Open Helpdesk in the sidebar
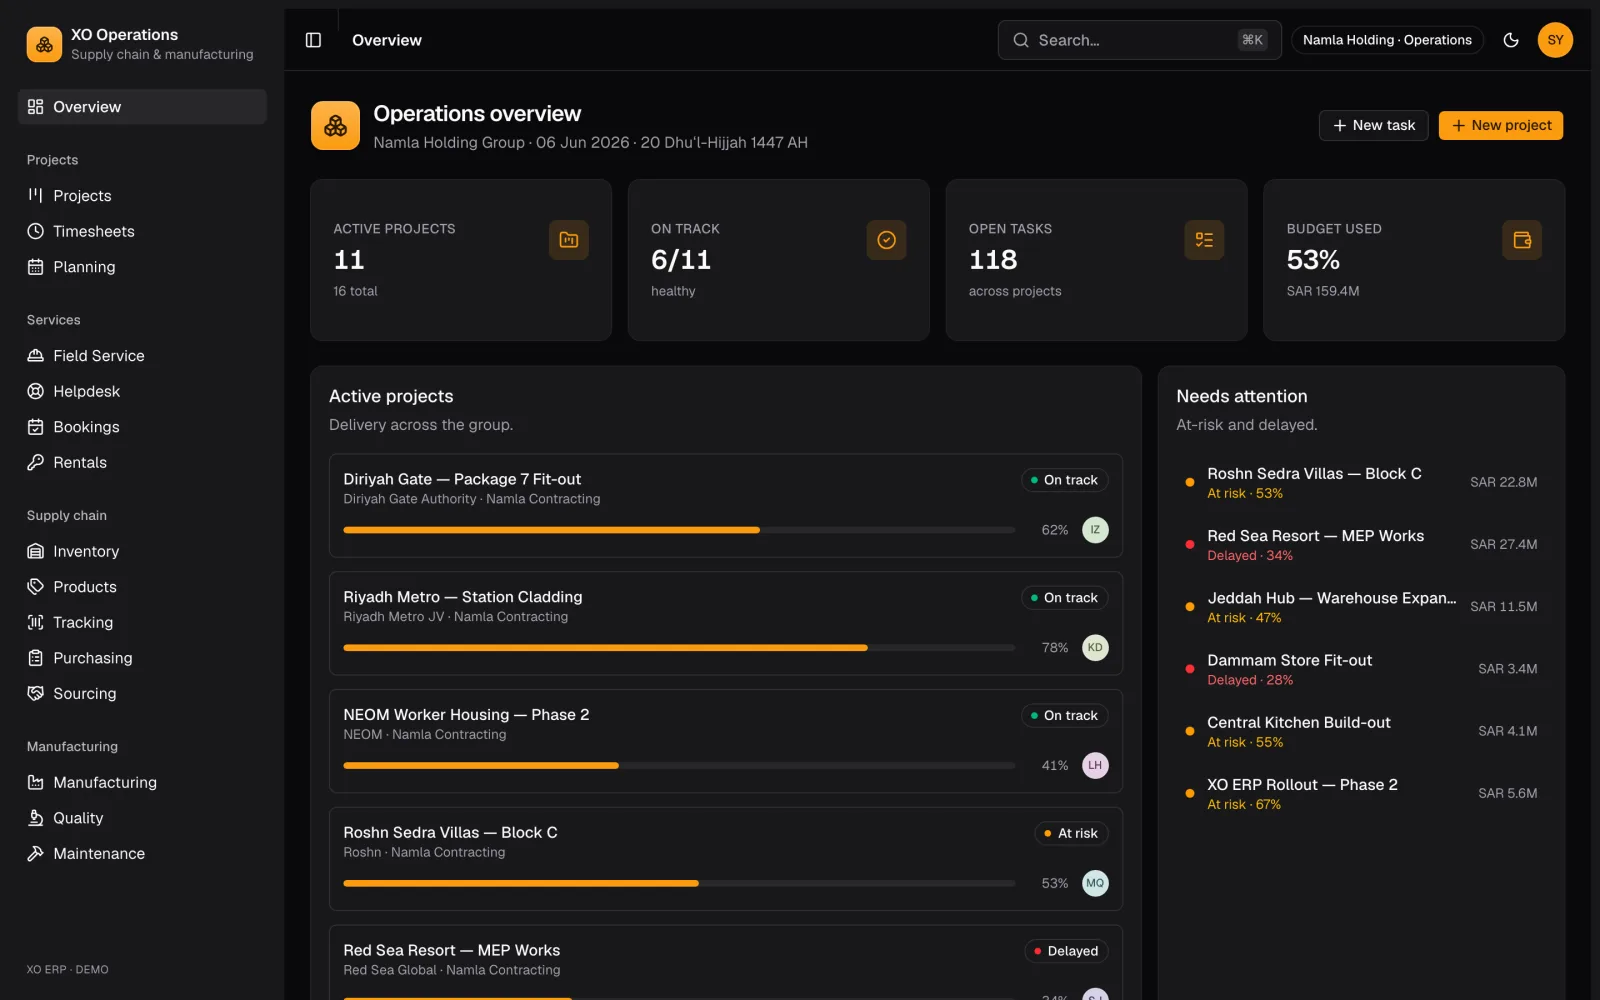 [x=142, y=391]
